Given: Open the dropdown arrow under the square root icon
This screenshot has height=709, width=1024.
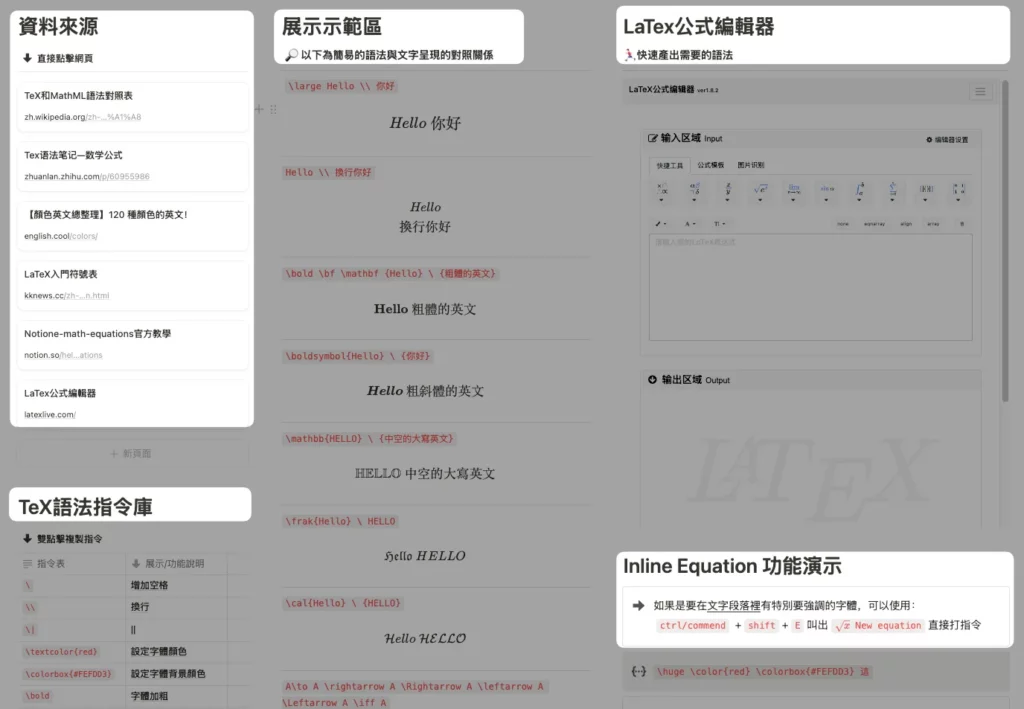Looking at the screenshot, I should click(x=760, y=202).
